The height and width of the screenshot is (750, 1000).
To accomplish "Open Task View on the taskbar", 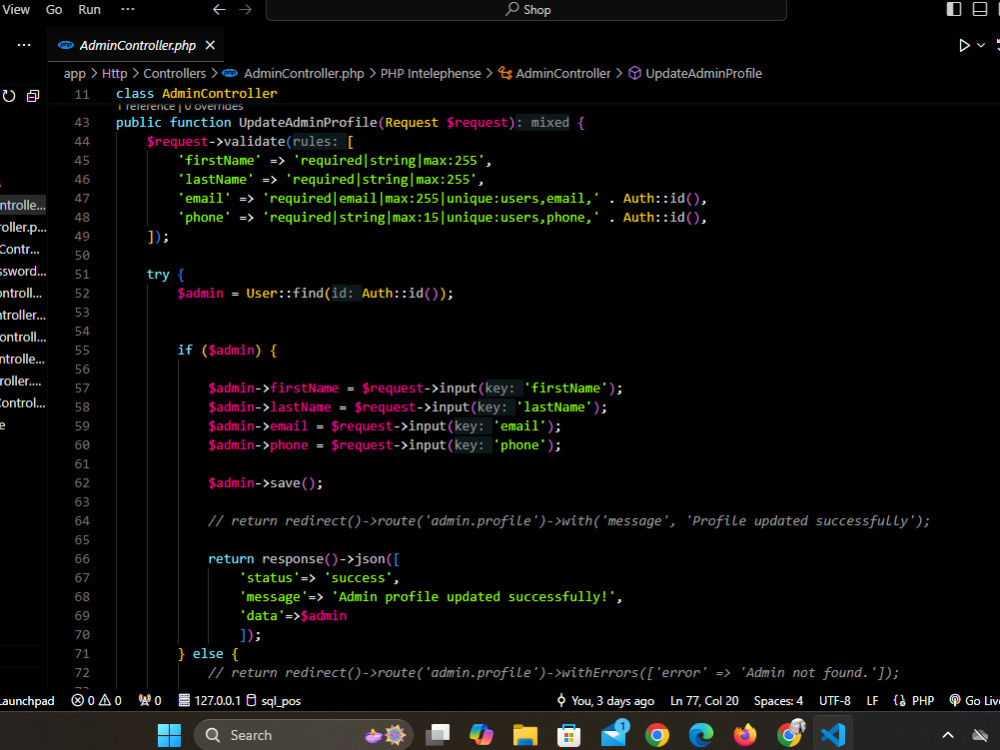I will coord(438,735).
